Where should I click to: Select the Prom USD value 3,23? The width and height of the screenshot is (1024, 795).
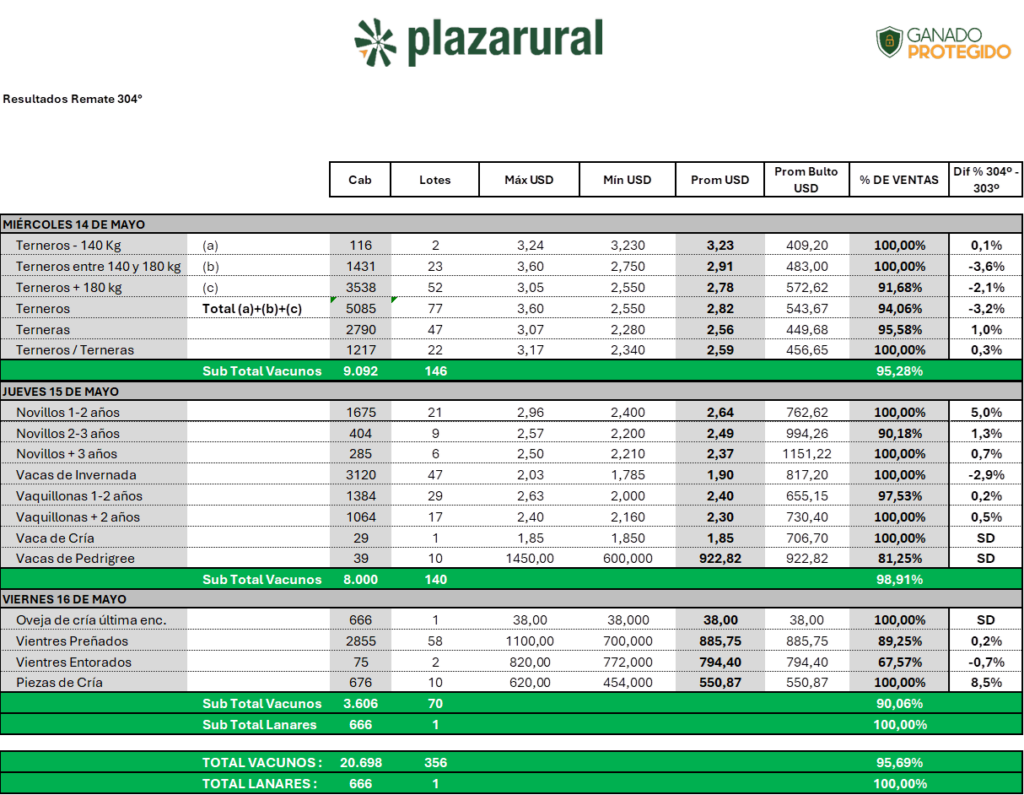click(720, 246)
